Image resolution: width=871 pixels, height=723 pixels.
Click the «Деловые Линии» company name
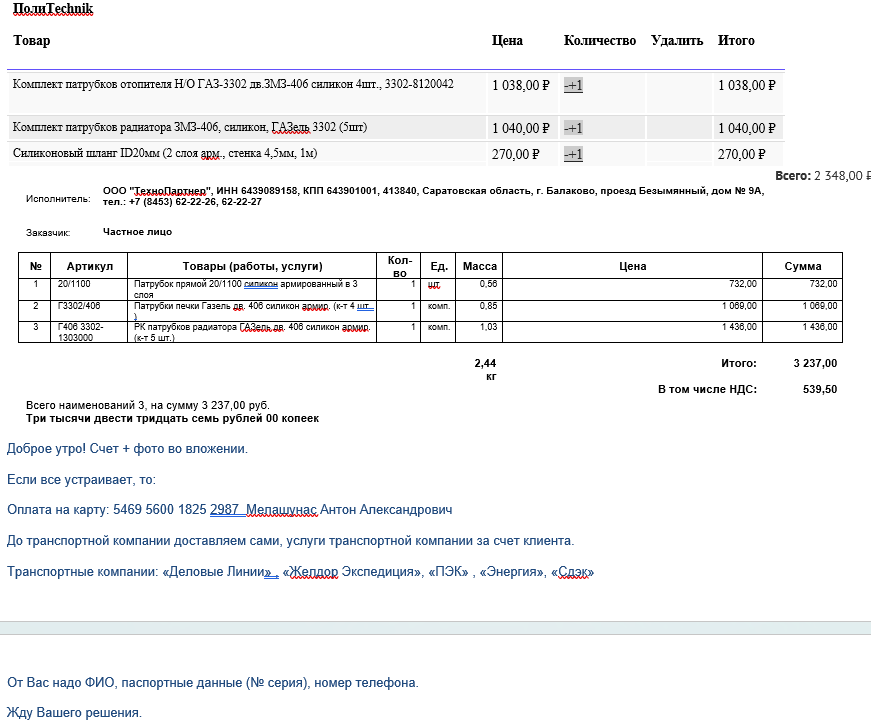[217, 572]
